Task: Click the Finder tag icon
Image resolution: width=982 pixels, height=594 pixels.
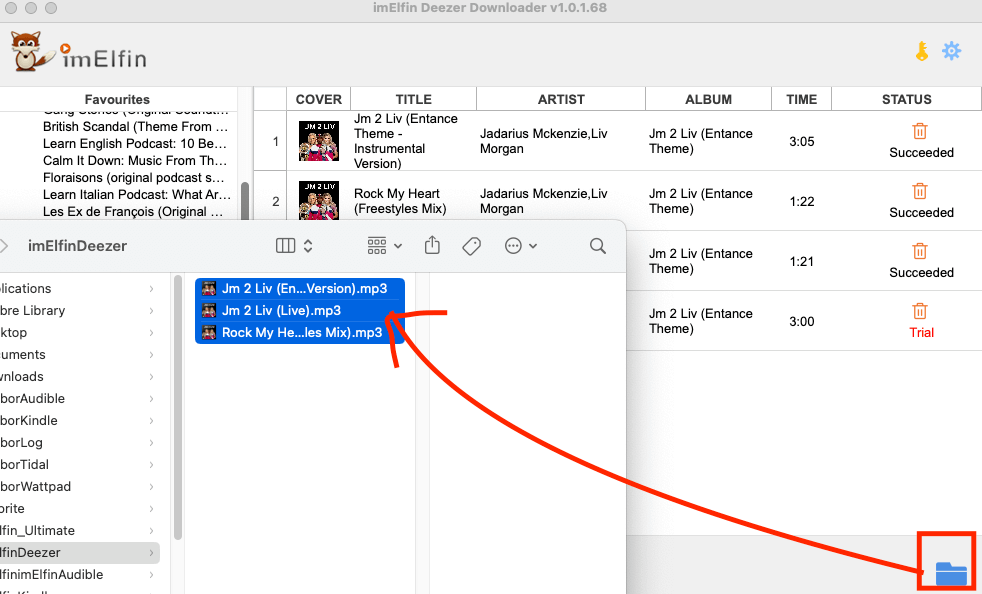Action: pos(472,246)
